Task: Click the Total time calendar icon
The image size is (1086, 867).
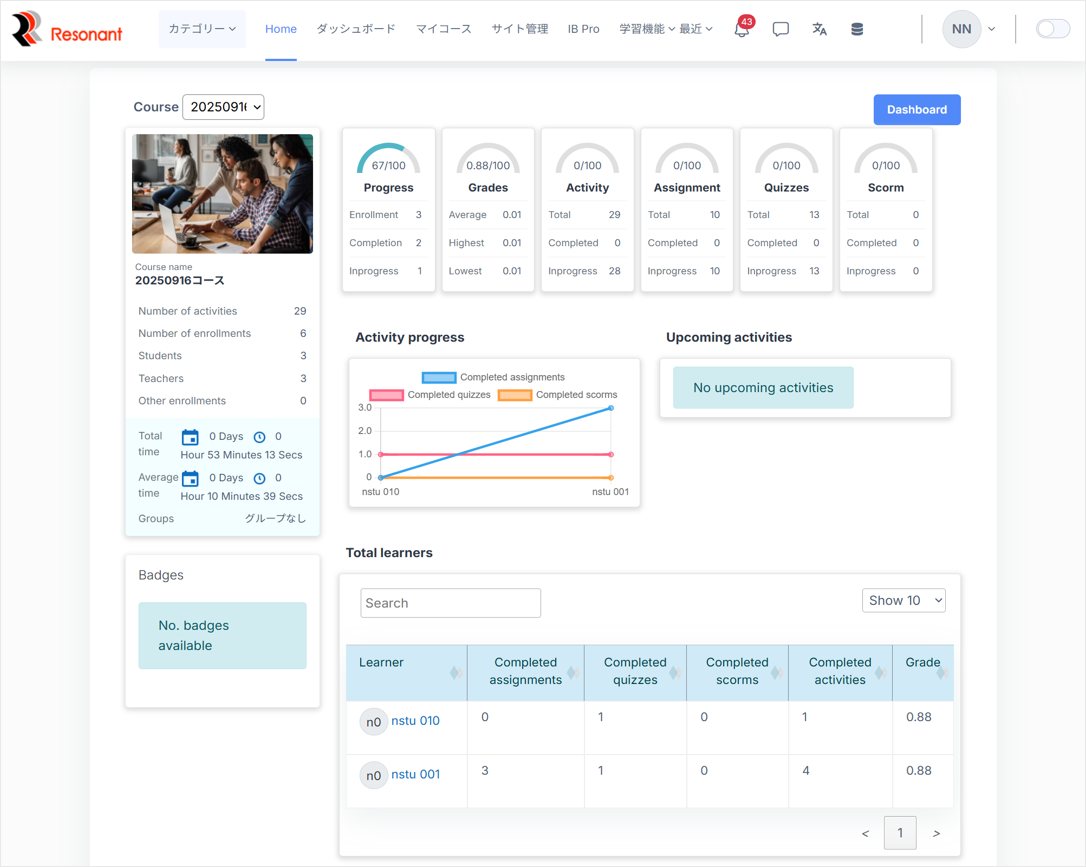Action: point(190,437)
